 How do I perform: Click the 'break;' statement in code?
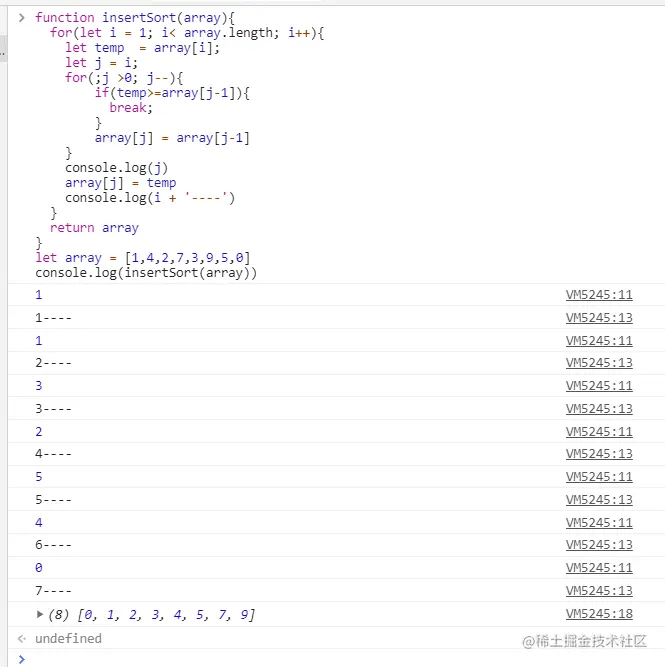(x=131, y=108)
